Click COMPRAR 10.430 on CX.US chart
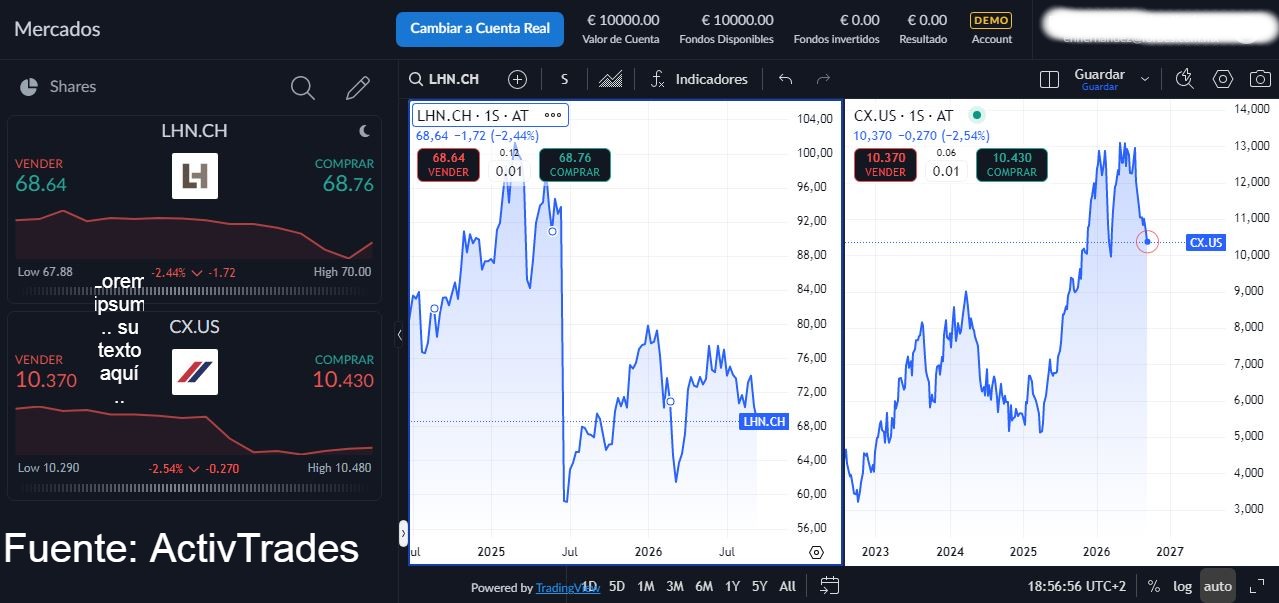The width and height of the screenshot is (1279, 603). pos(1012,165)
